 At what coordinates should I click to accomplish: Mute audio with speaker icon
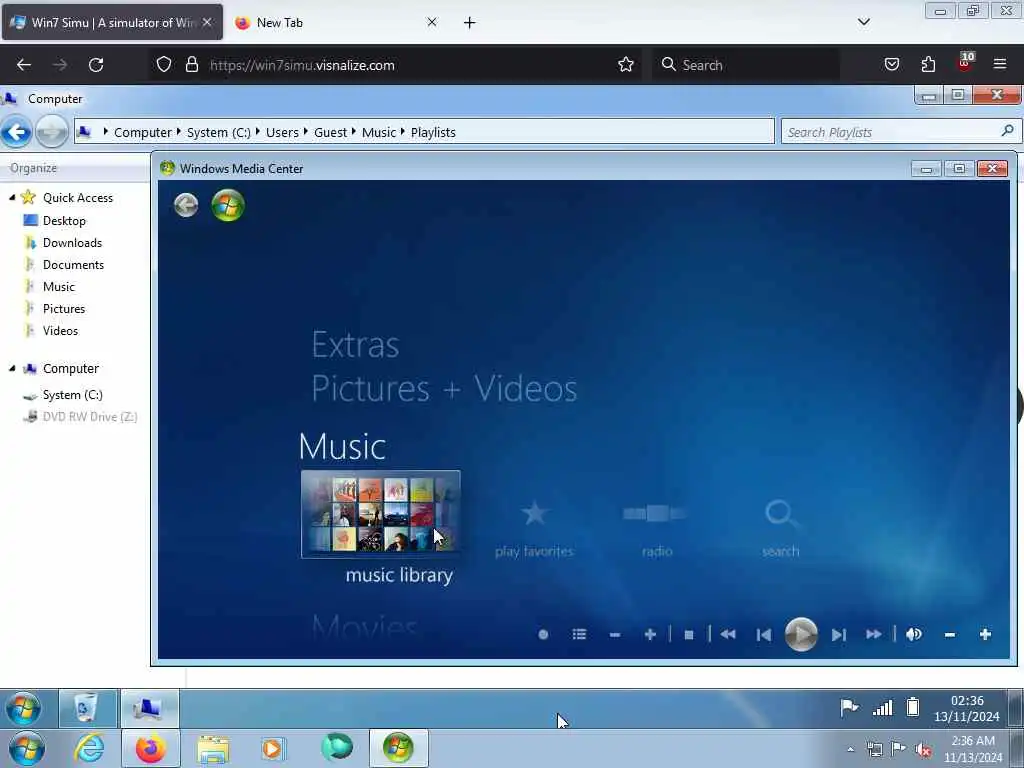click(x=914, y=634)
